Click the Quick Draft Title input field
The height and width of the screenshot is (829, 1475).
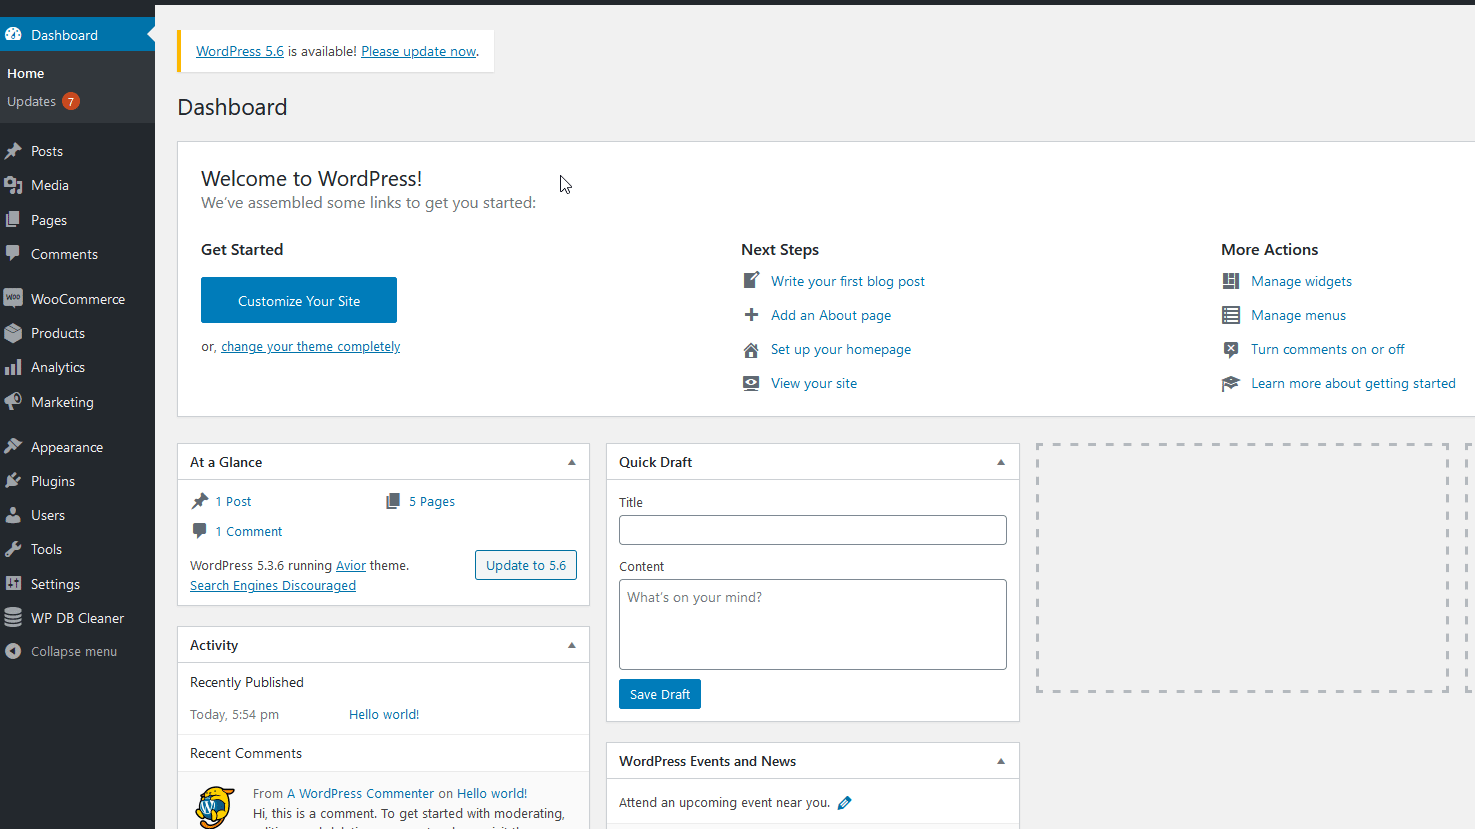(x=813, y=530)
